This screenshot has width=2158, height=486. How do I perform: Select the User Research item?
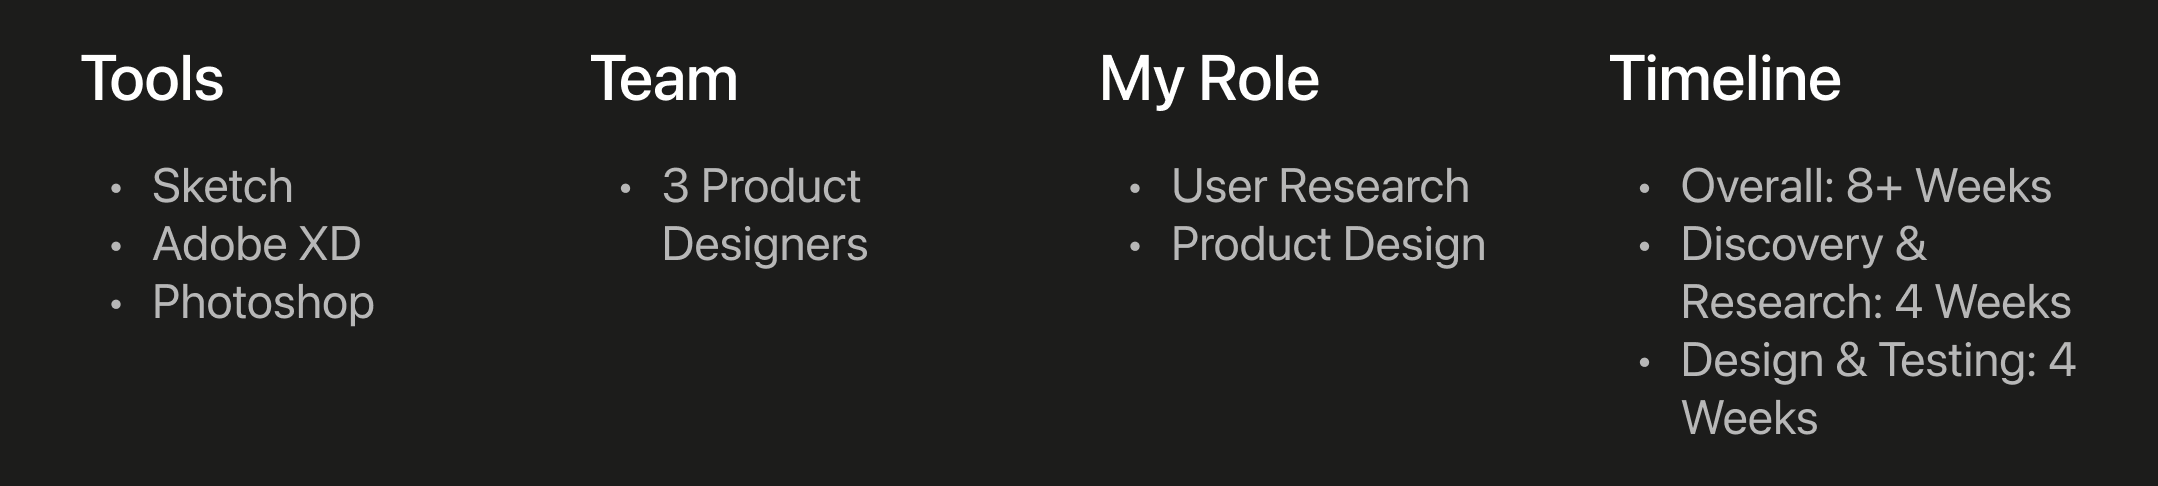(1320, 187)
